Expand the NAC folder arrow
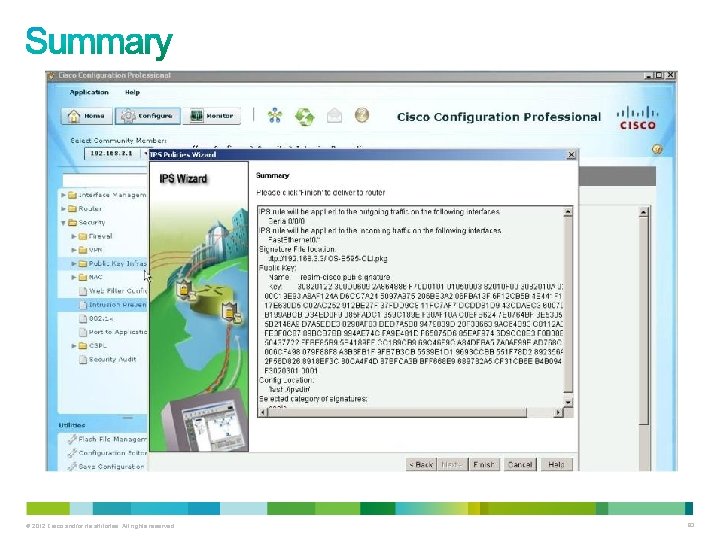The width and height of the screenshot is (720, 540). click(73, 277)
